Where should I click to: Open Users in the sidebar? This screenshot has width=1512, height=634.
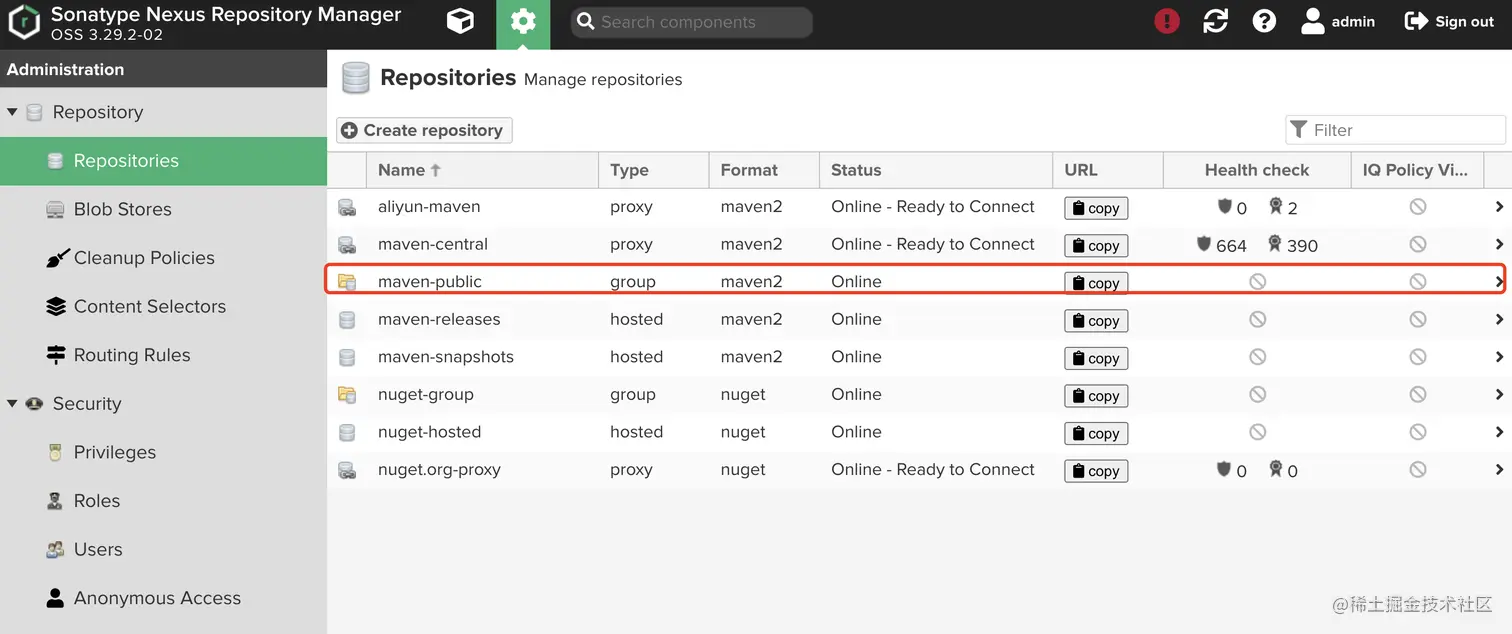tap(163, 550)
